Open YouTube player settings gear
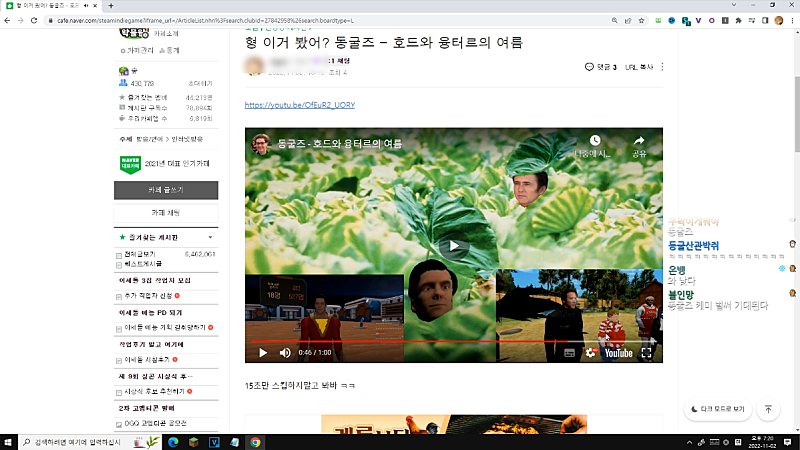 [x=590, y=352]
